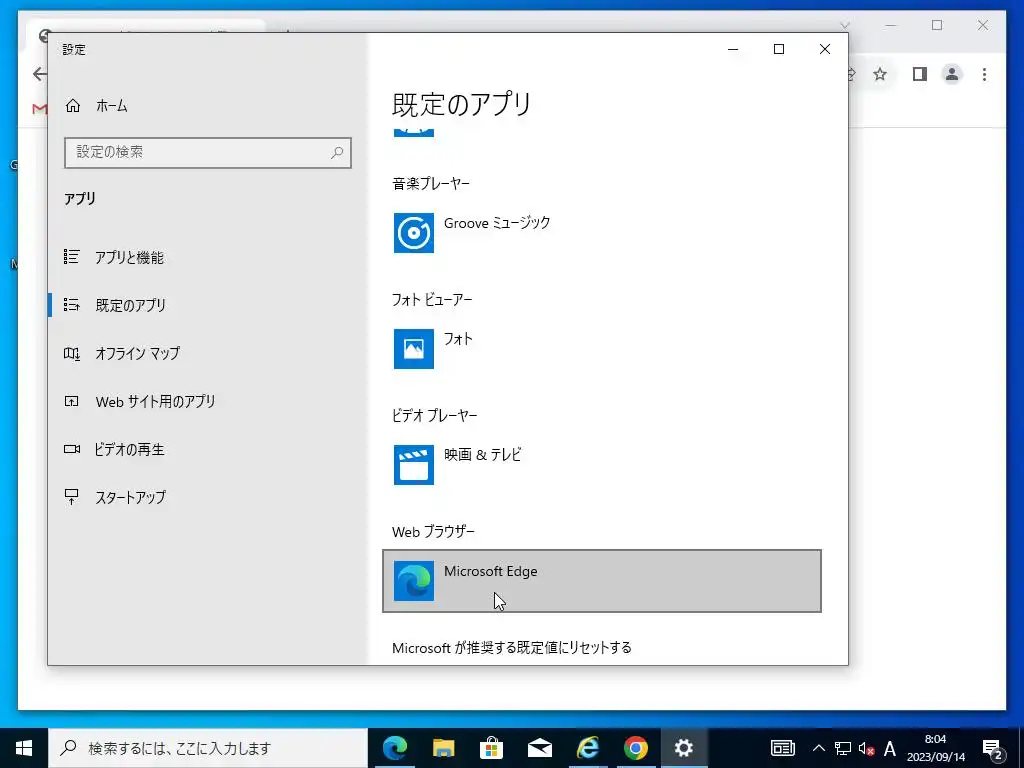1024x768 pixels.
Task: Open the notification action center
Action: (993, 748)
